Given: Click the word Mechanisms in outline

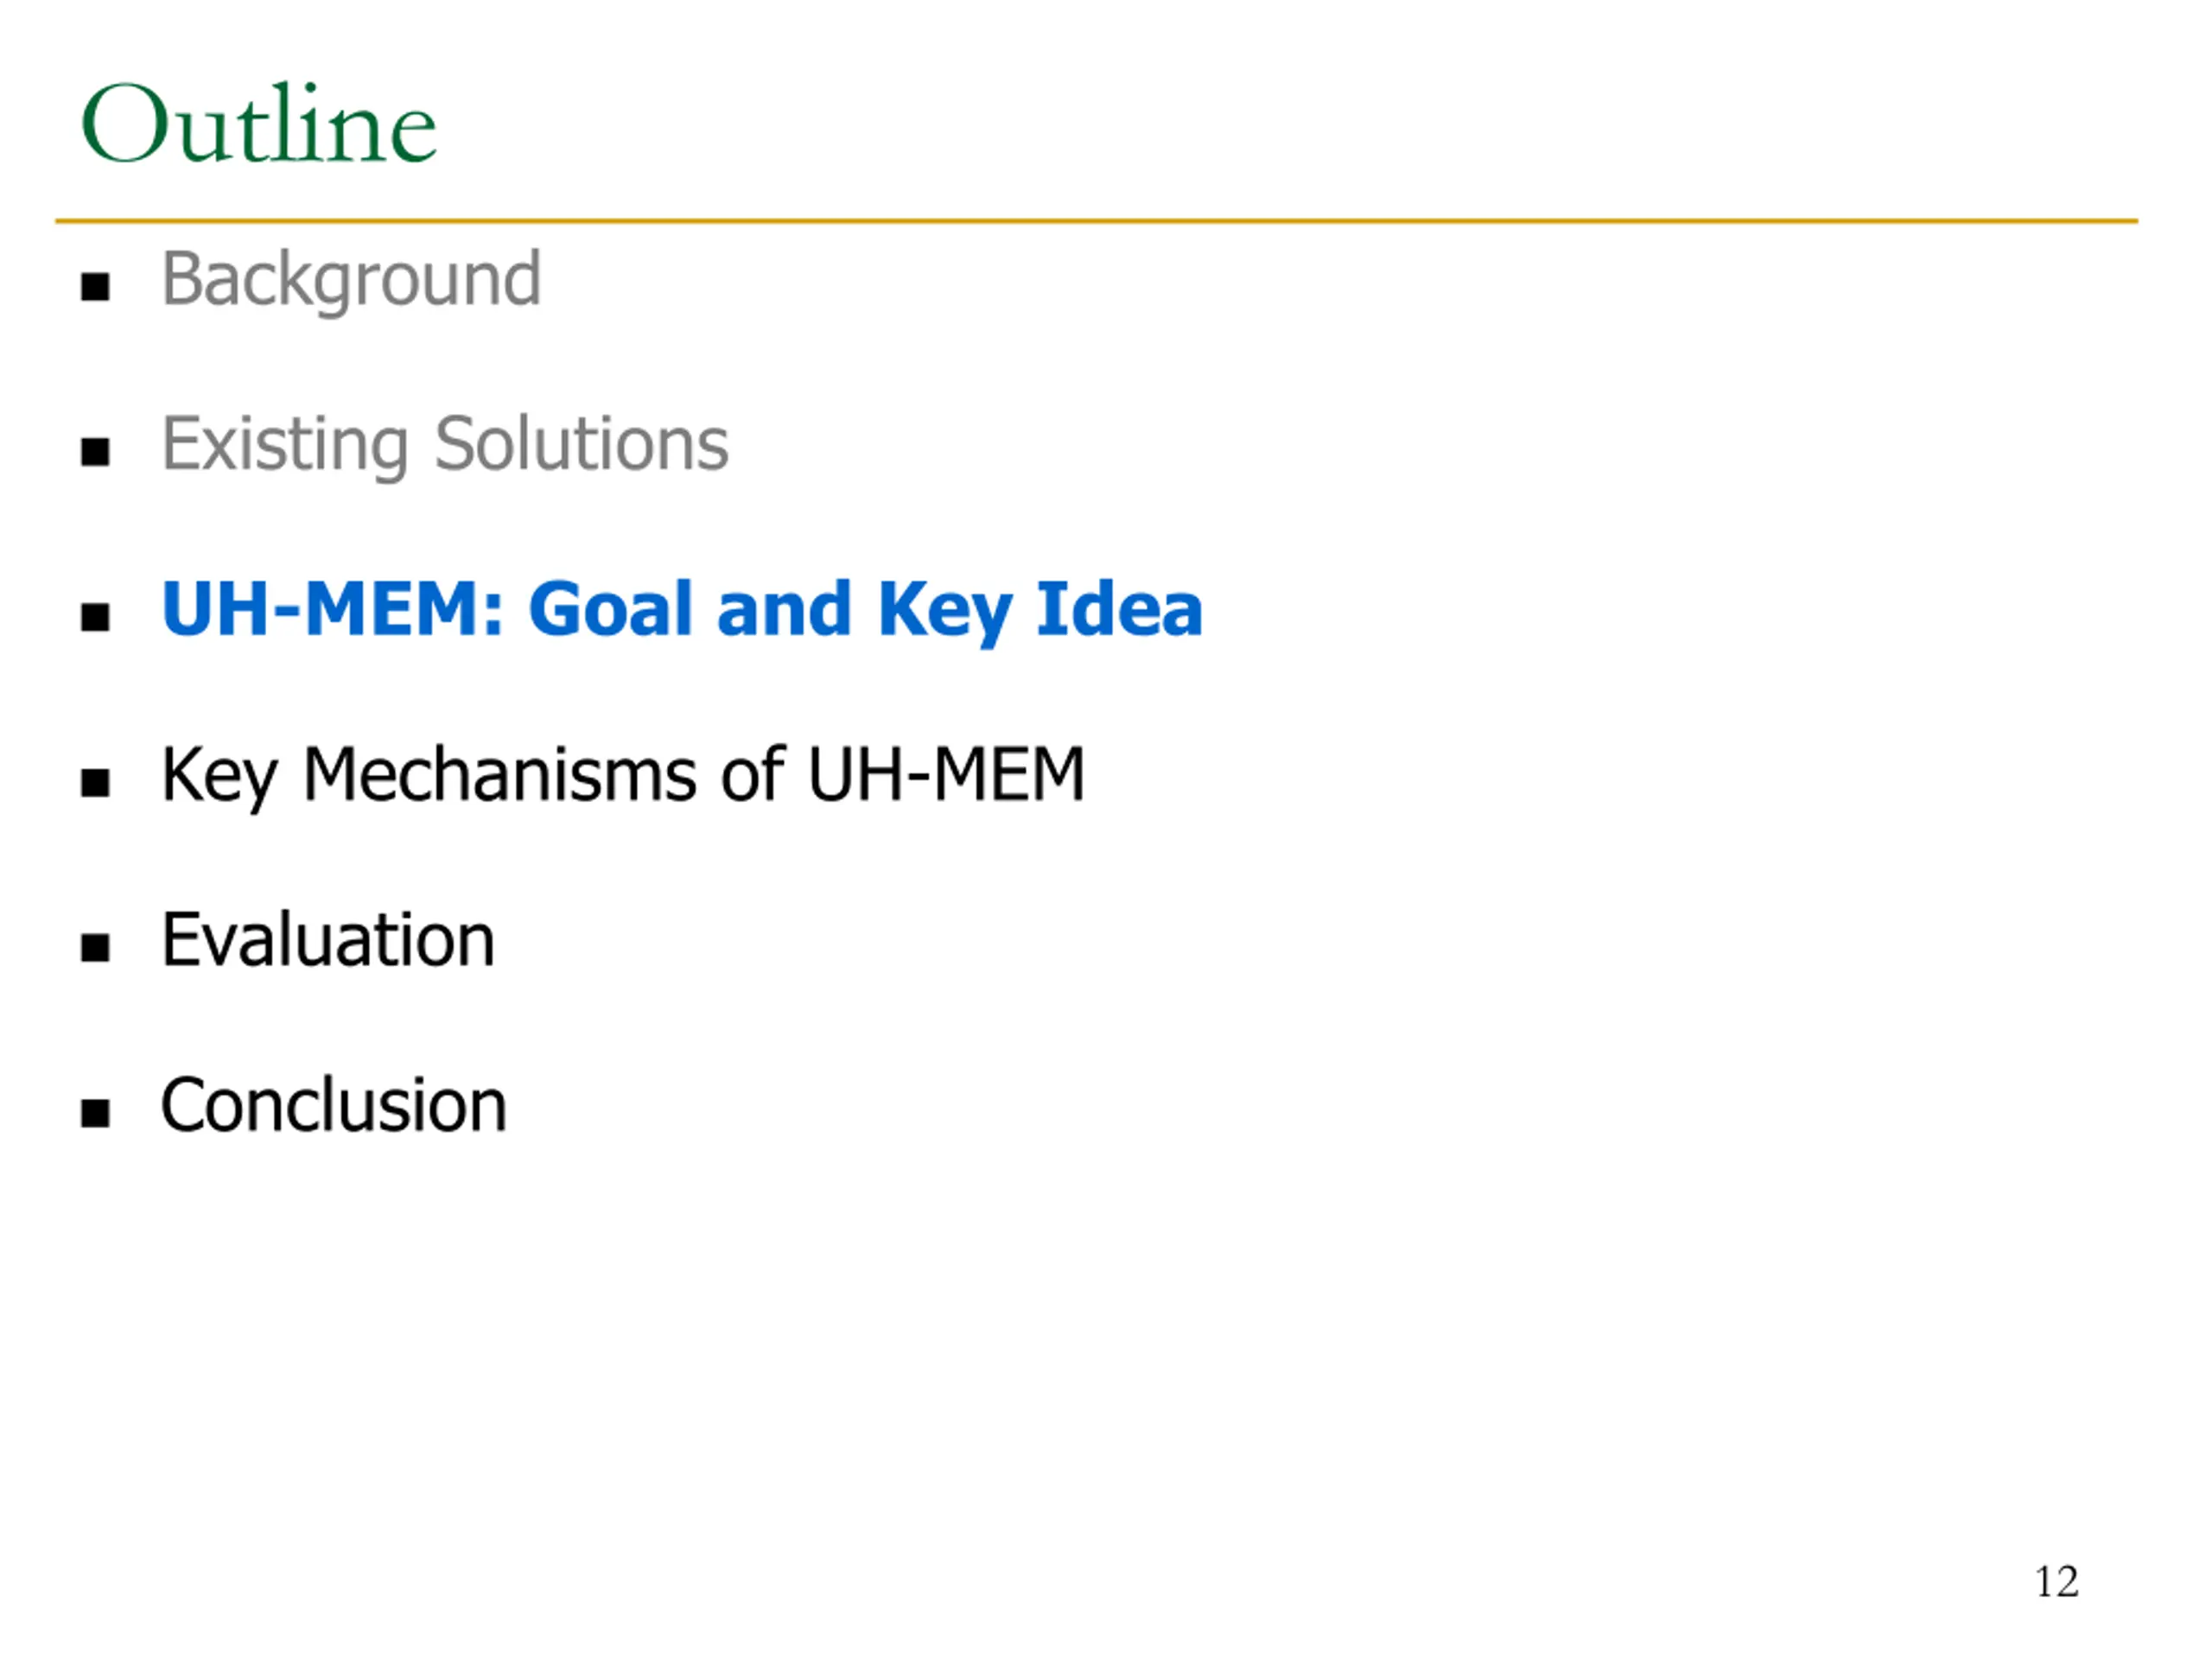Looking at the screenshot, I should tap(499, 774).
